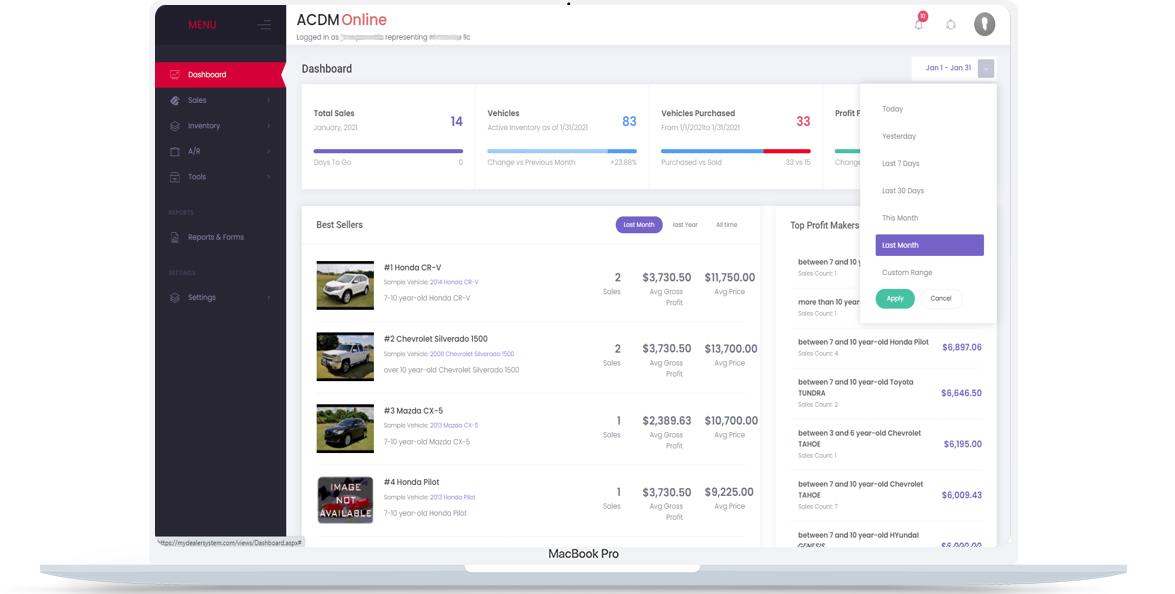Click the $6,646.50 Toyota Tundra profit
This screenshot has width=1175, height=594.
[961, 393]
